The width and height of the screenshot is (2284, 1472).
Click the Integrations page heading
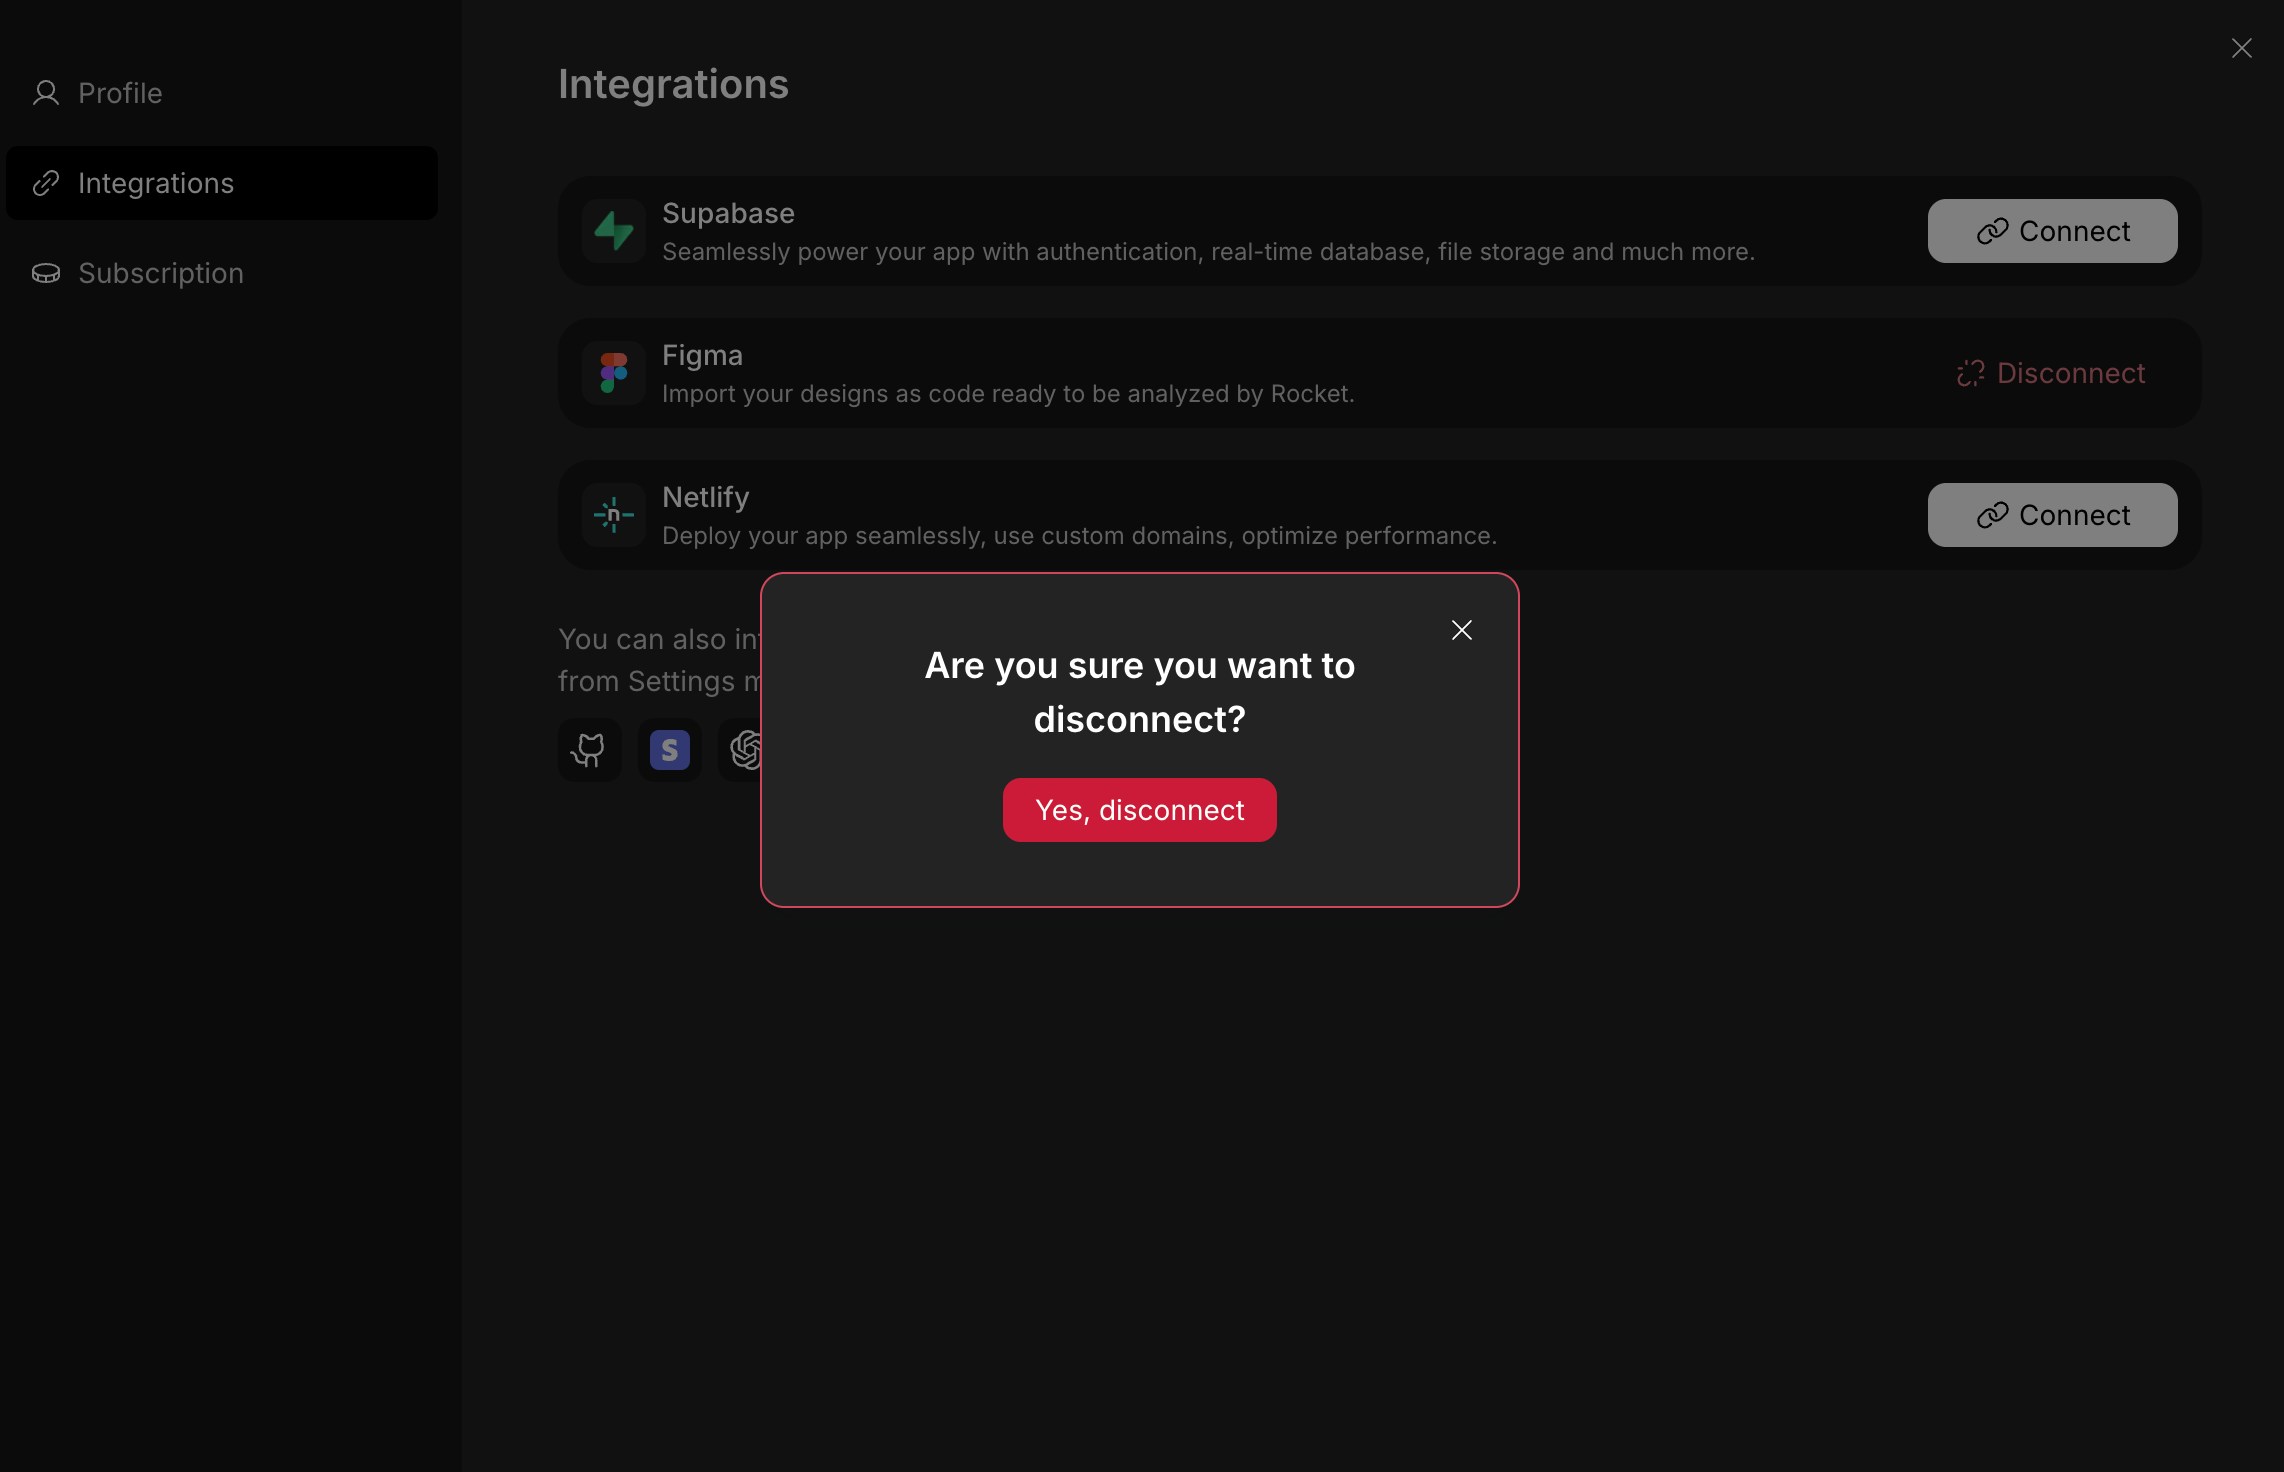tap(673, 84)
